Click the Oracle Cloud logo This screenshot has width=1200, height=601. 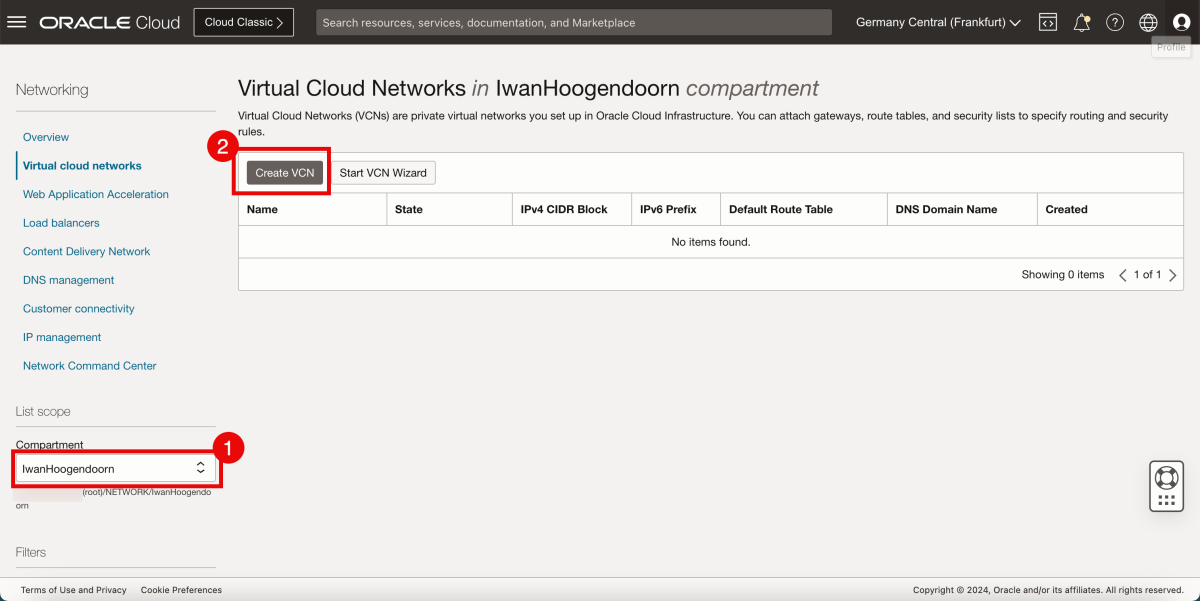[x=112, y=21]
